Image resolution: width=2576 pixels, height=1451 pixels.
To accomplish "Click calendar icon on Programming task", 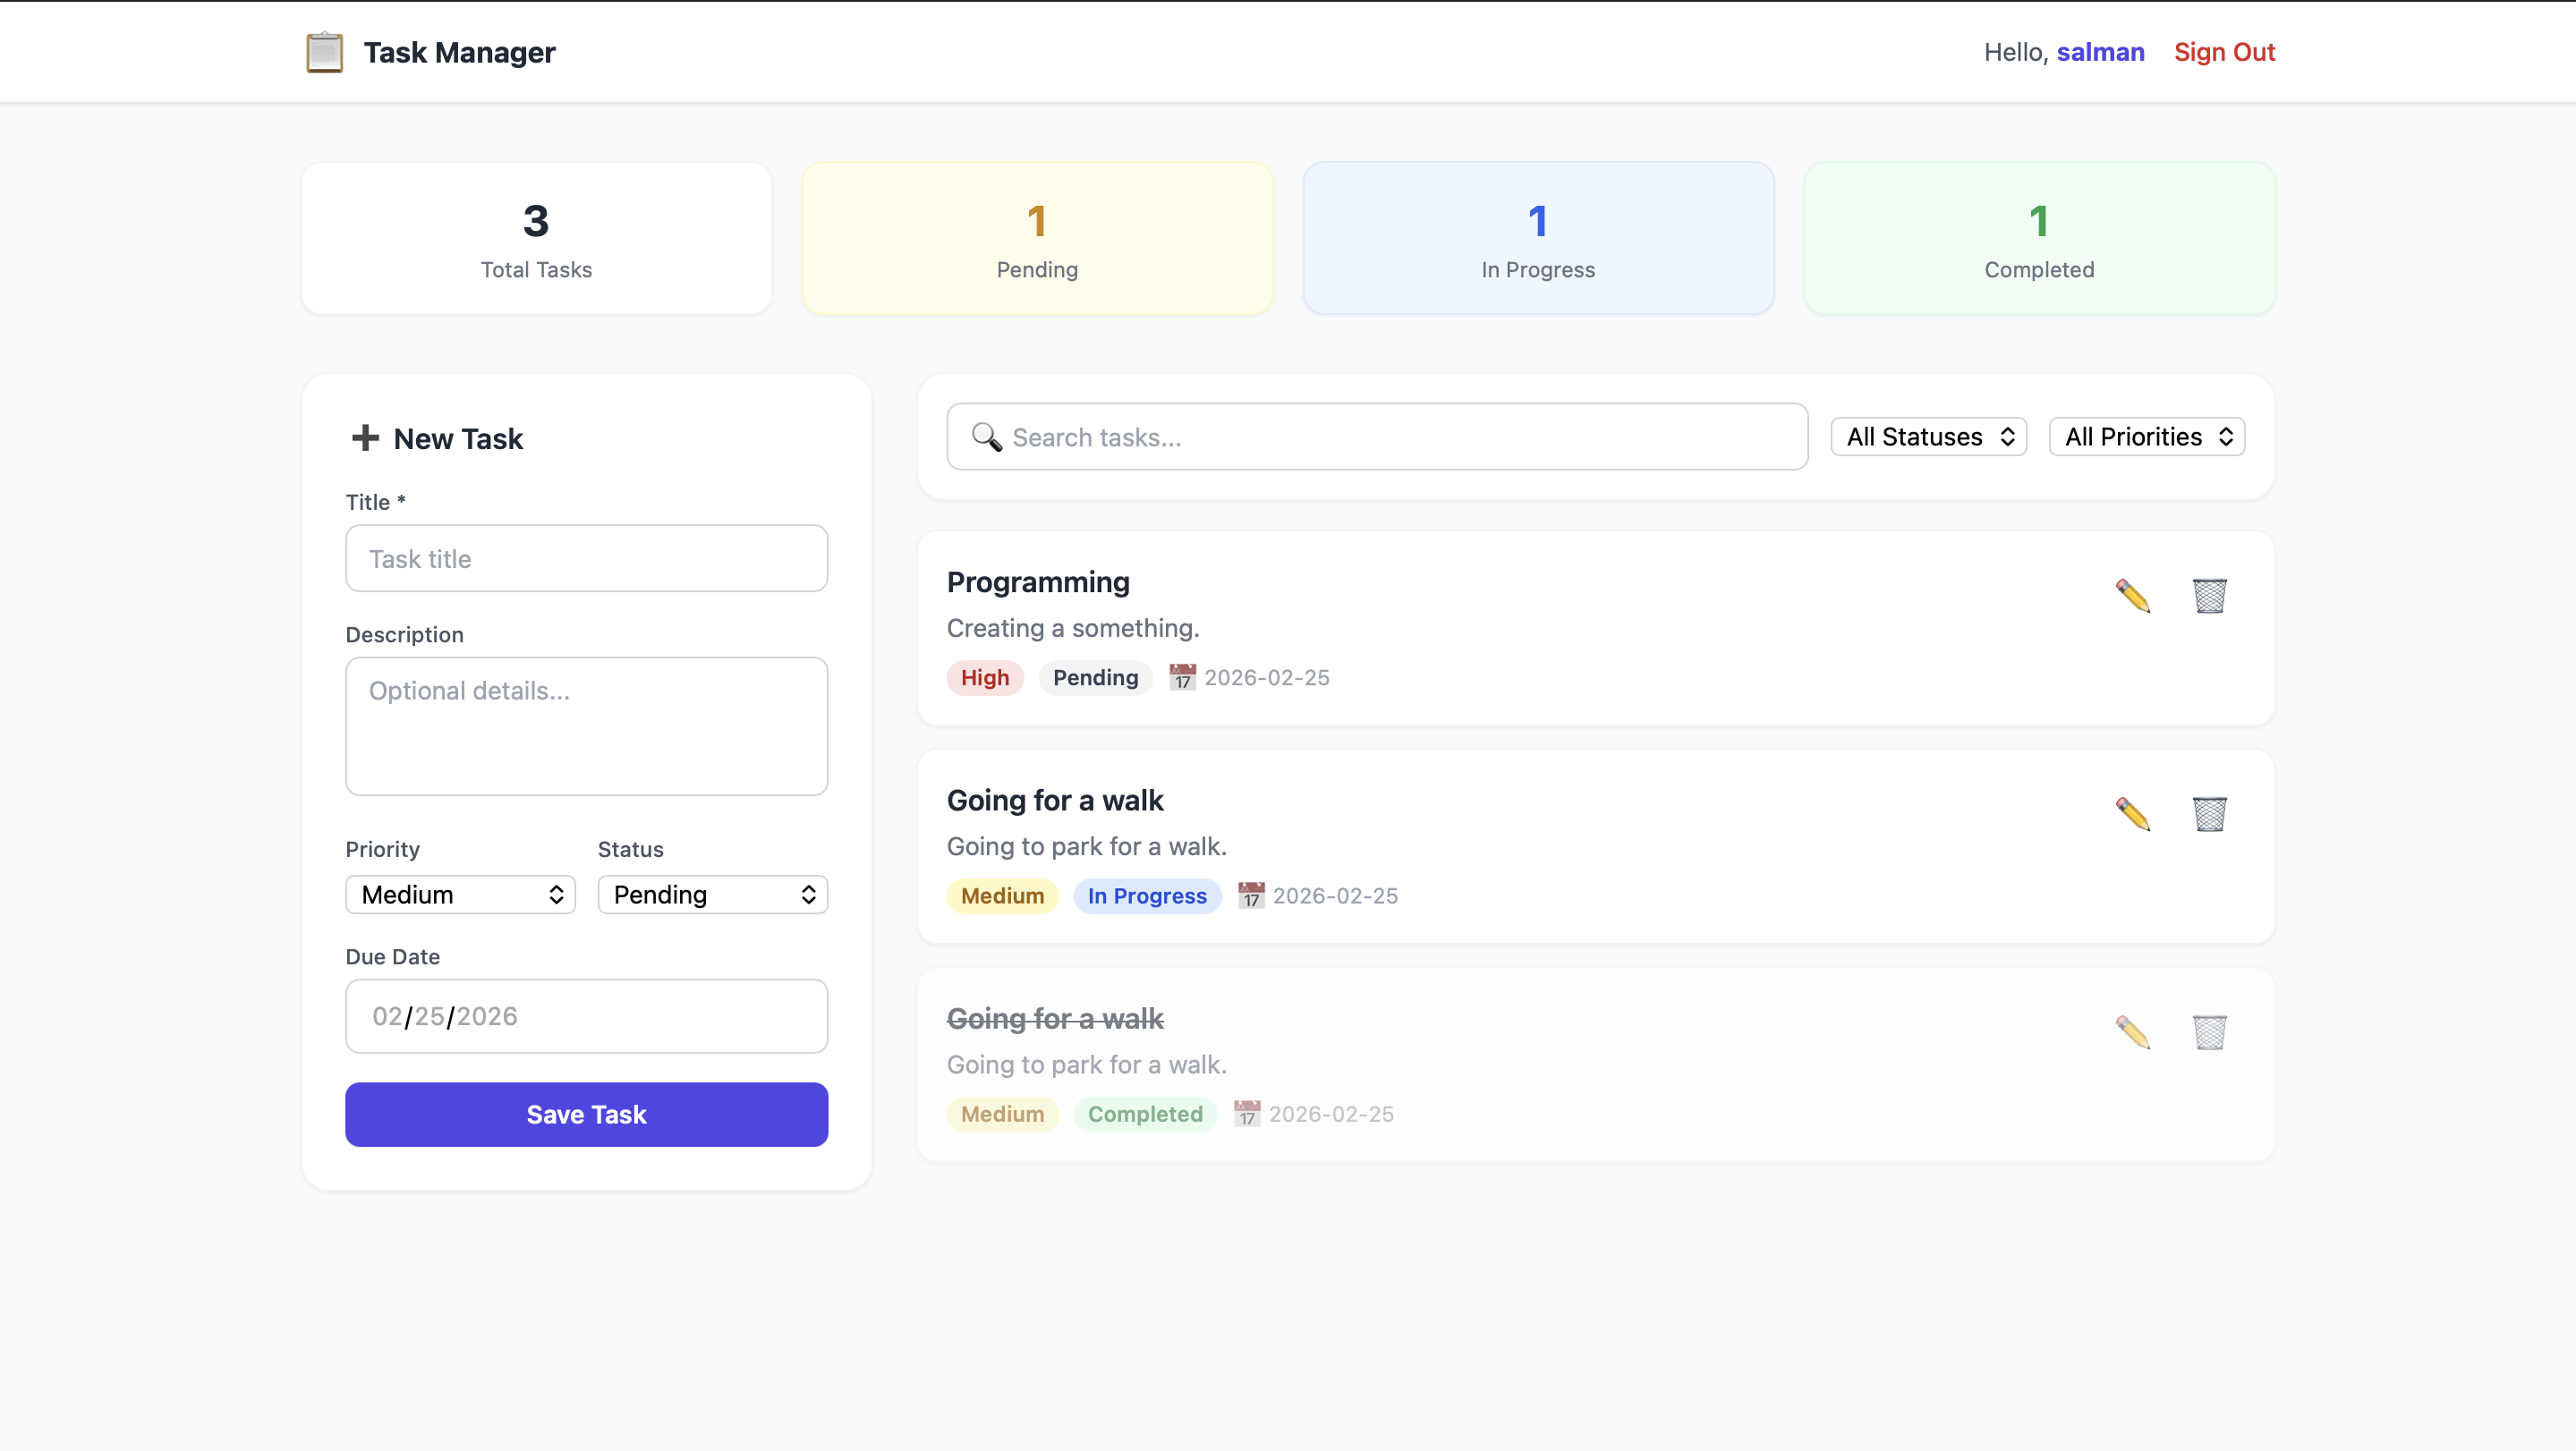I will pos(1182,677).
